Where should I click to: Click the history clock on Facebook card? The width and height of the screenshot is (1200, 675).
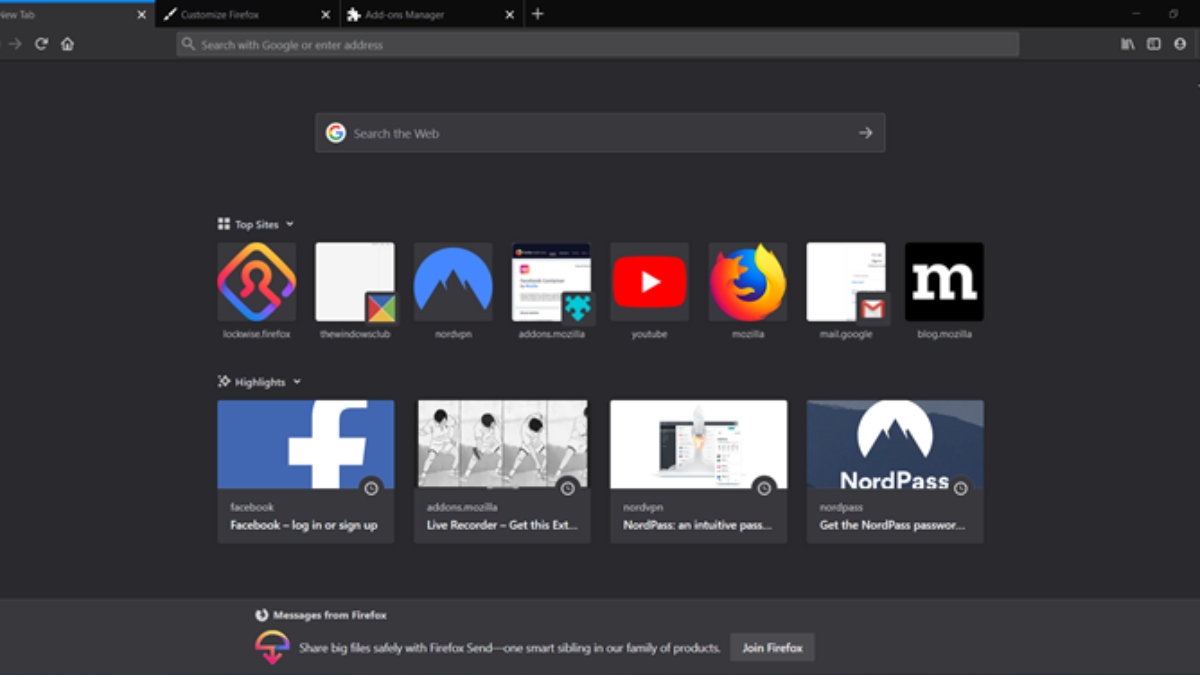click(371, 488)
